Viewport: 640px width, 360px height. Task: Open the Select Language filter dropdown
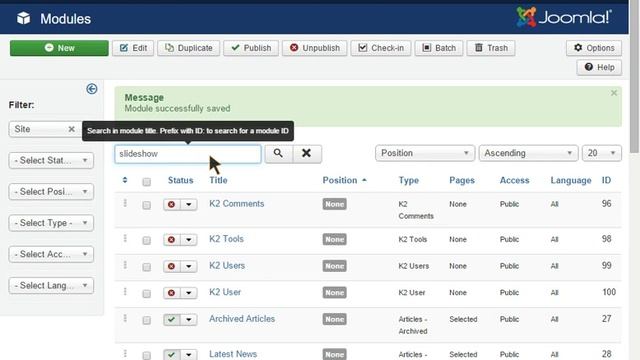(x=51, y=285)
